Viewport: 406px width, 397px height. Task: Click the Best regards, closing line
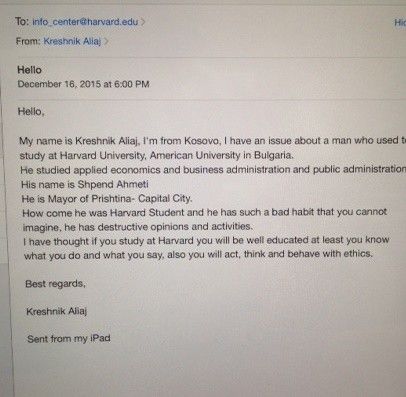click(x=56, y=284)
